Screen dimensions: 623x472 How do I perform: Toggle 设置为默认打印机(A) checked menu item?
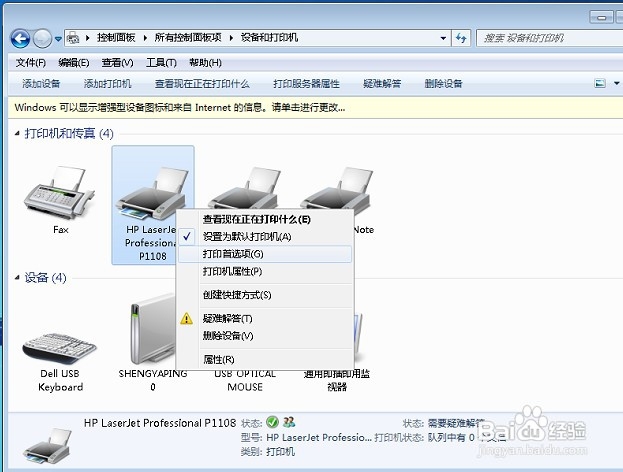point(265,237)
